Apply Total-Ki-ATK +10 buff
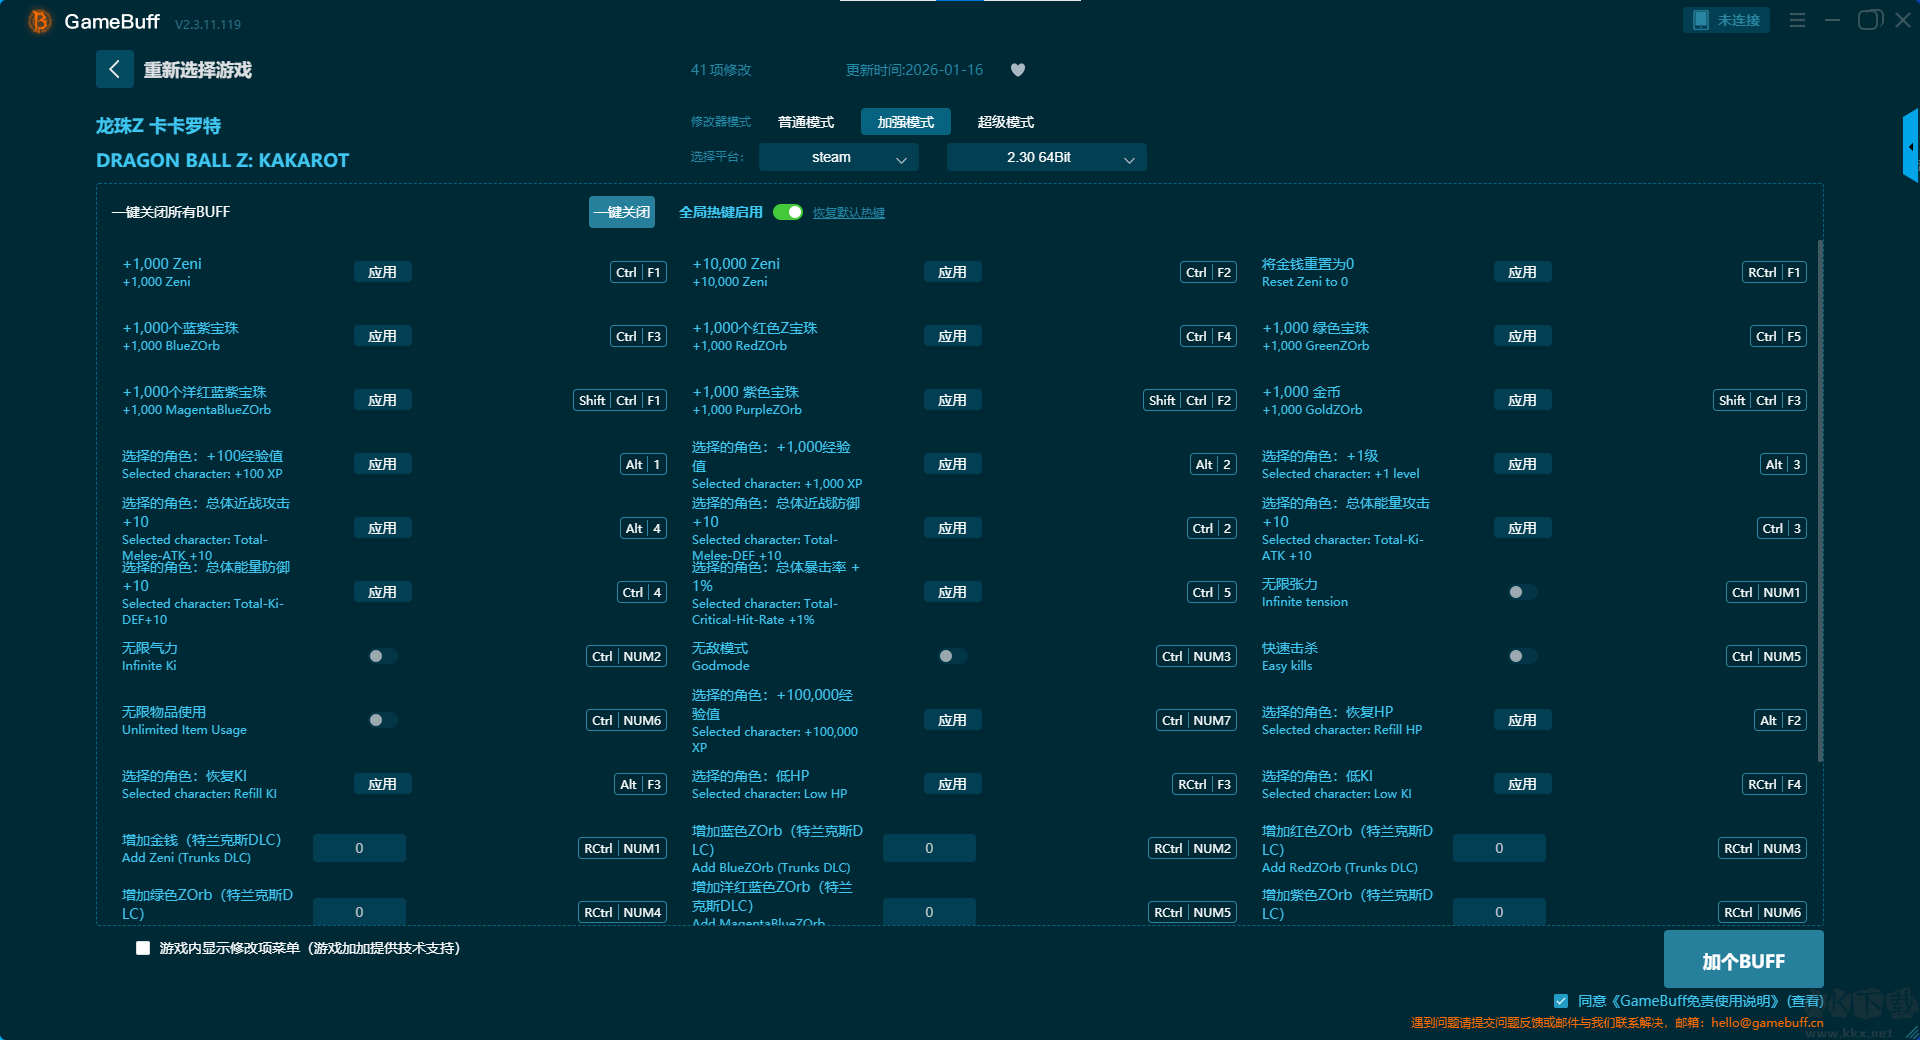Screen dimensions: 1920x1040 click(1522, 528)
